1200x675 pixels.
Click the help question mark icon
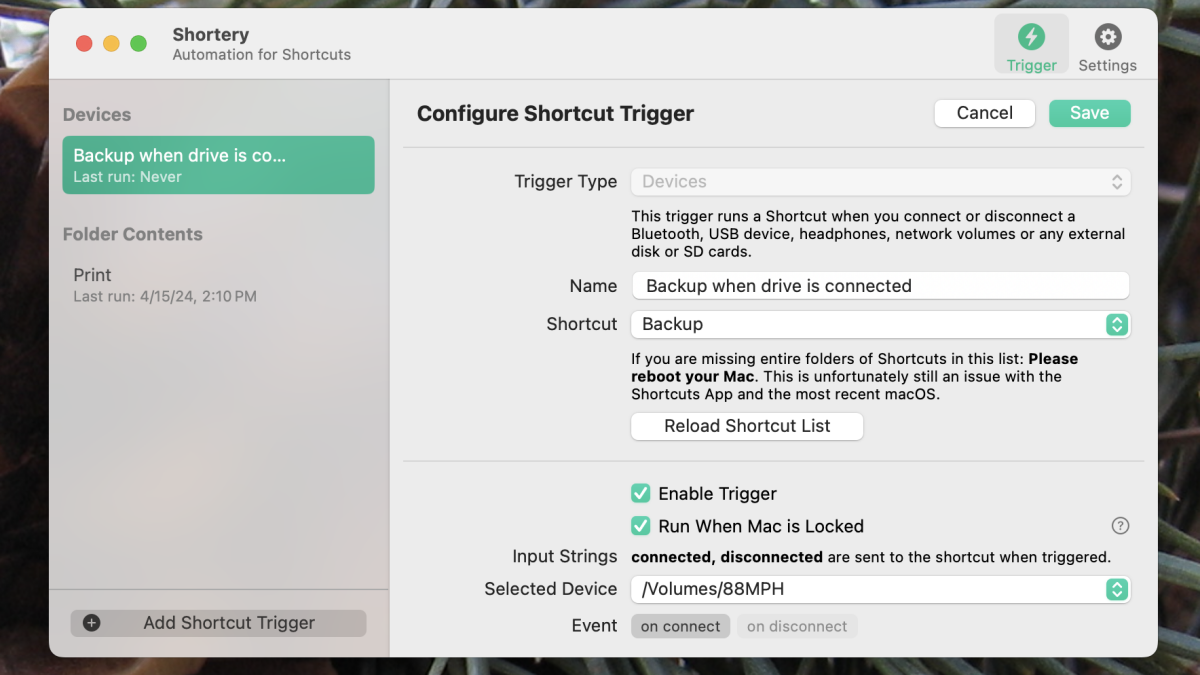[1120, 526]
